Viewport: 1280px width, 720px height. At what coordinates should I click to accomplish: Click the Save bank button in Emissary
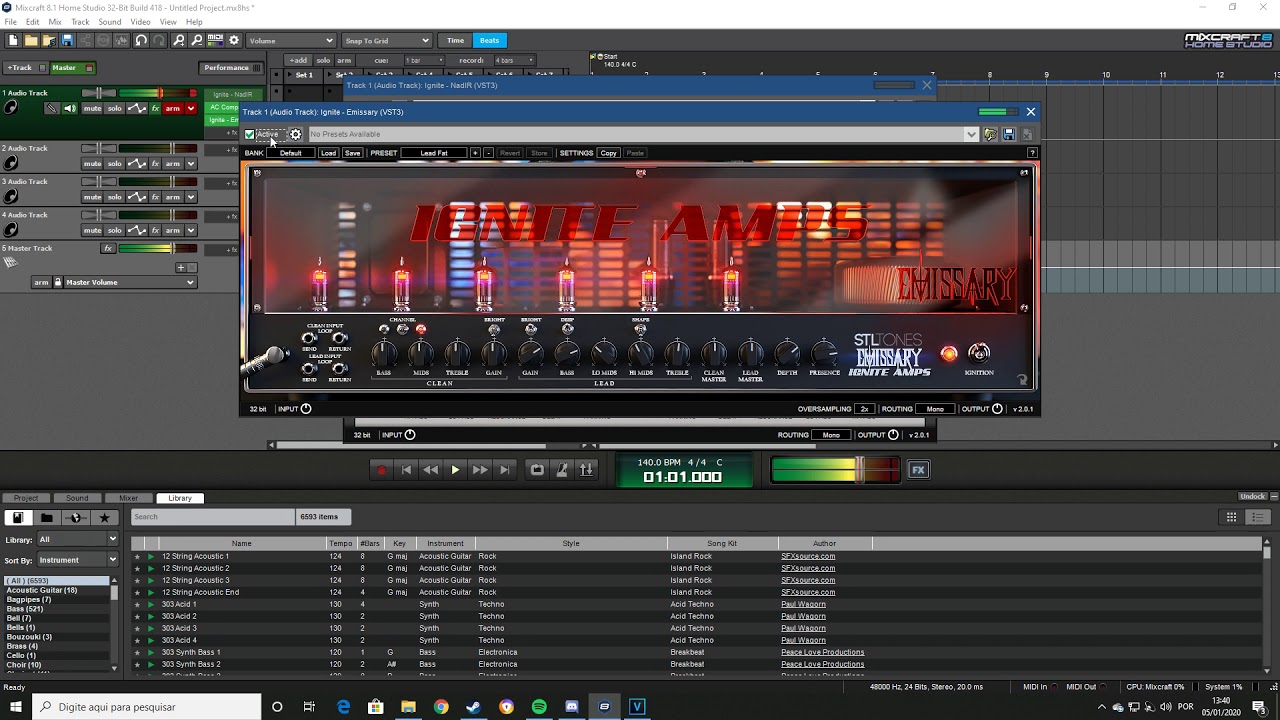[x=352, y=153]
